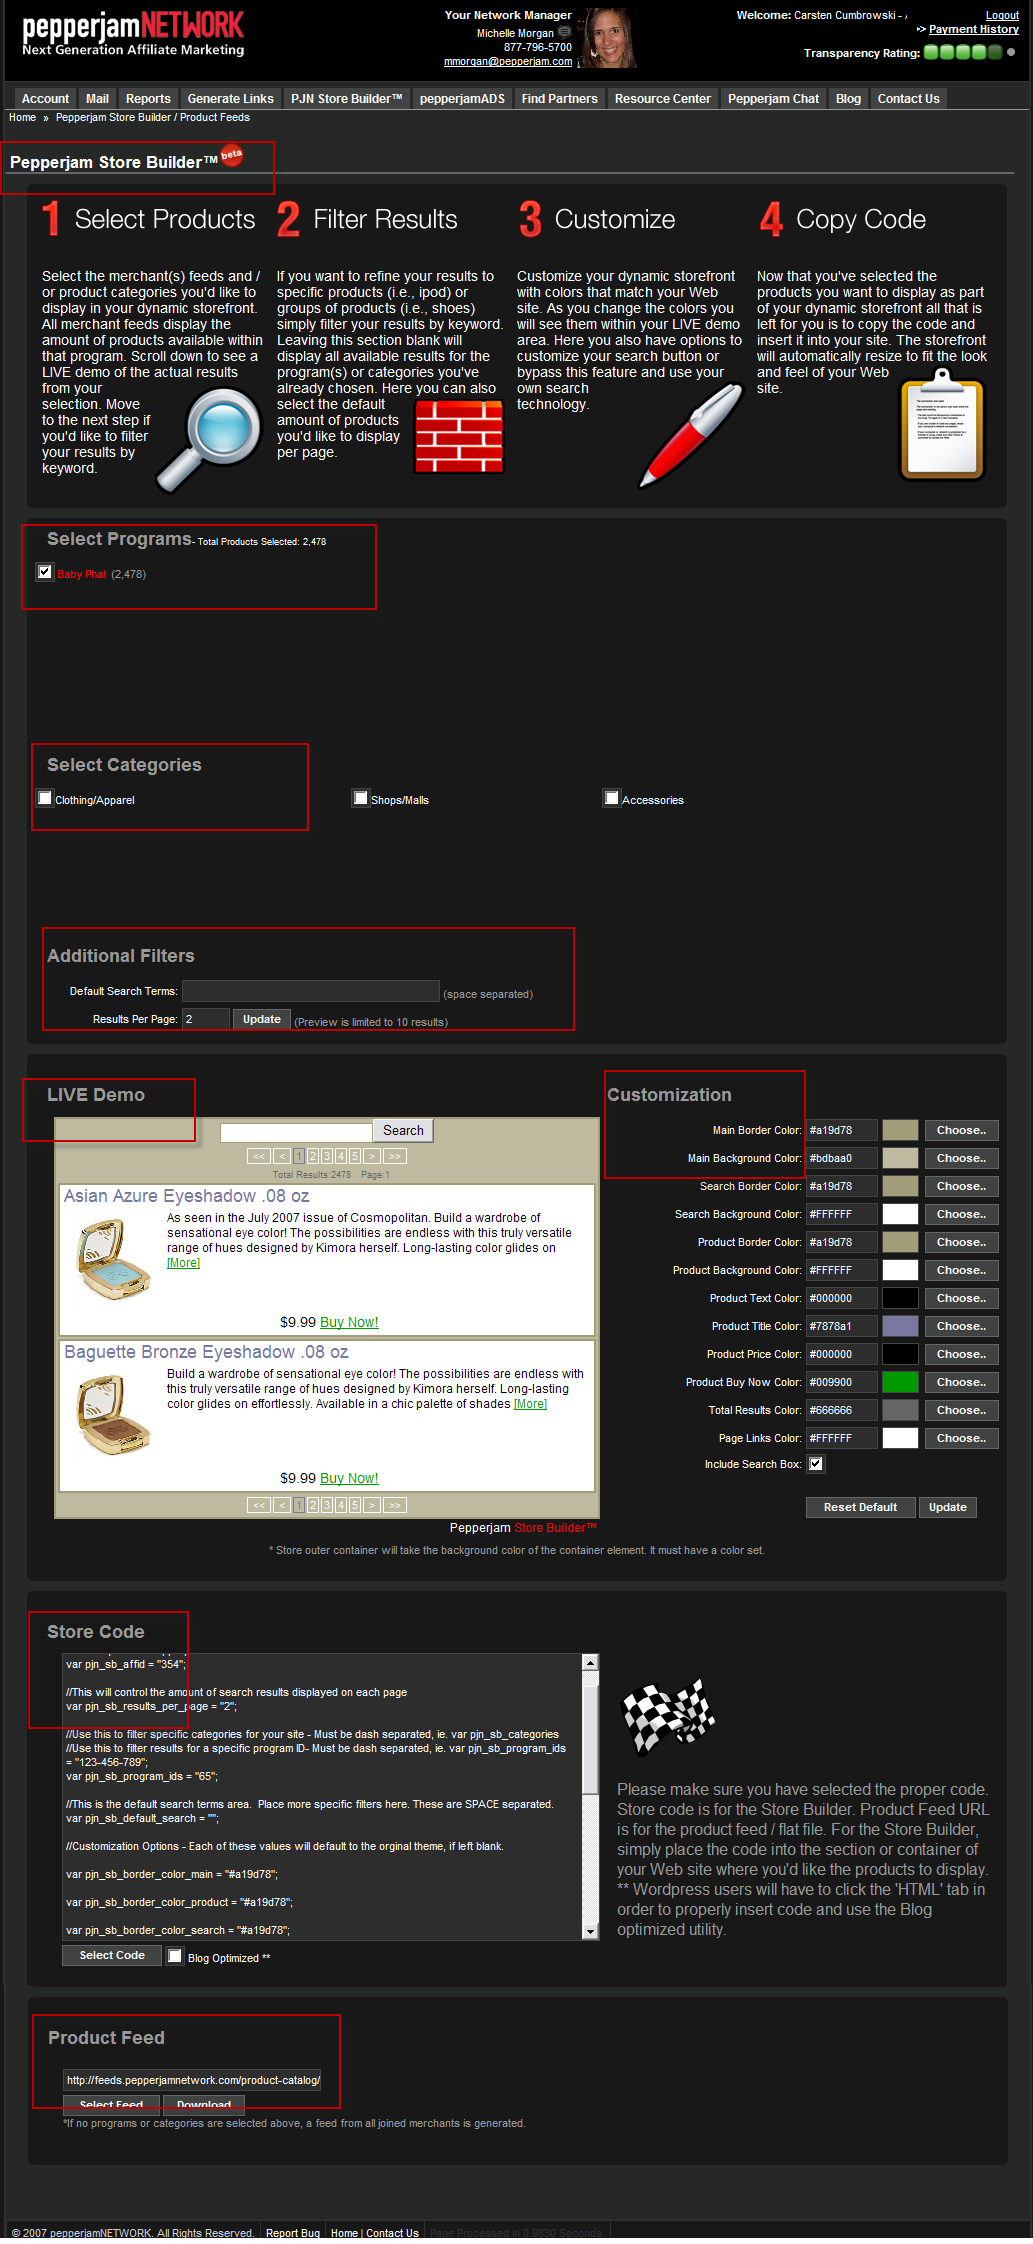Click the up arrow of the store code scrollbar
Image resolution: width=1033 pixels, height=2244 pixels.
pos(591,1662)
